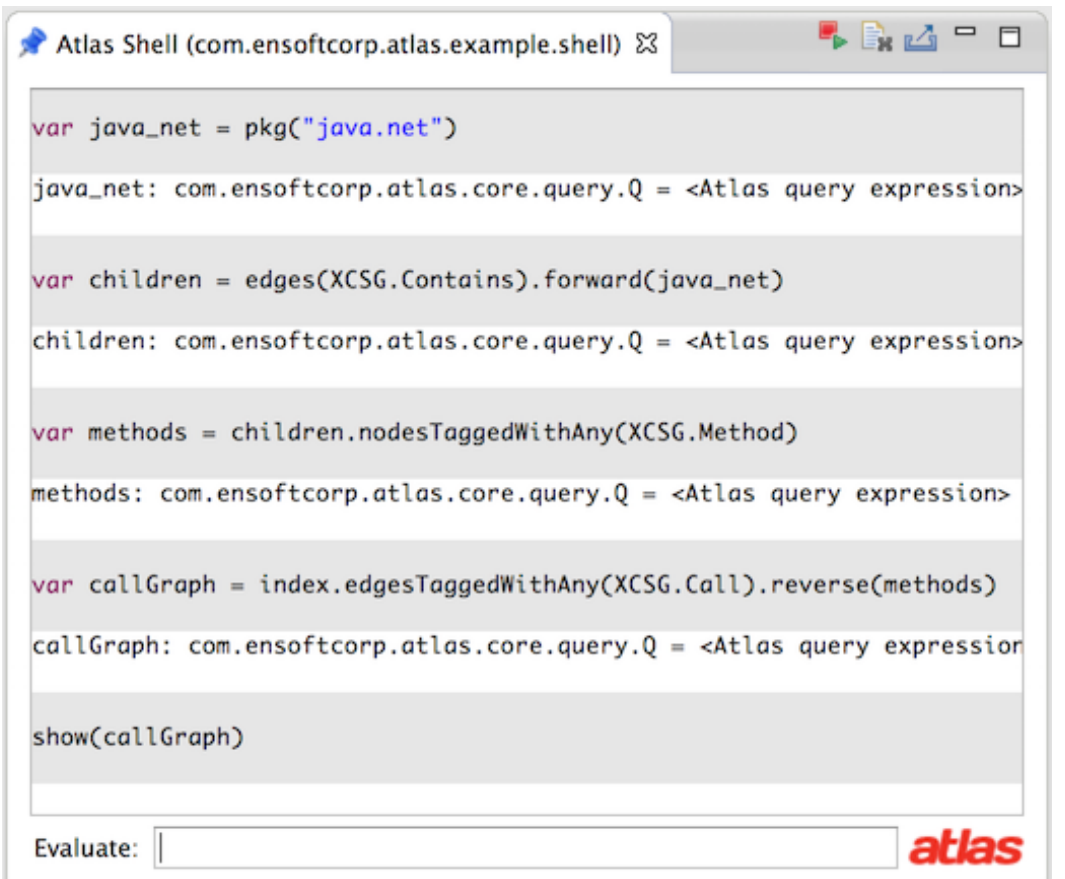Screen dimensions: 1065x879
Task: Focus the Evaluate input field
Action: pyautogui.click(x=526, y=848)
